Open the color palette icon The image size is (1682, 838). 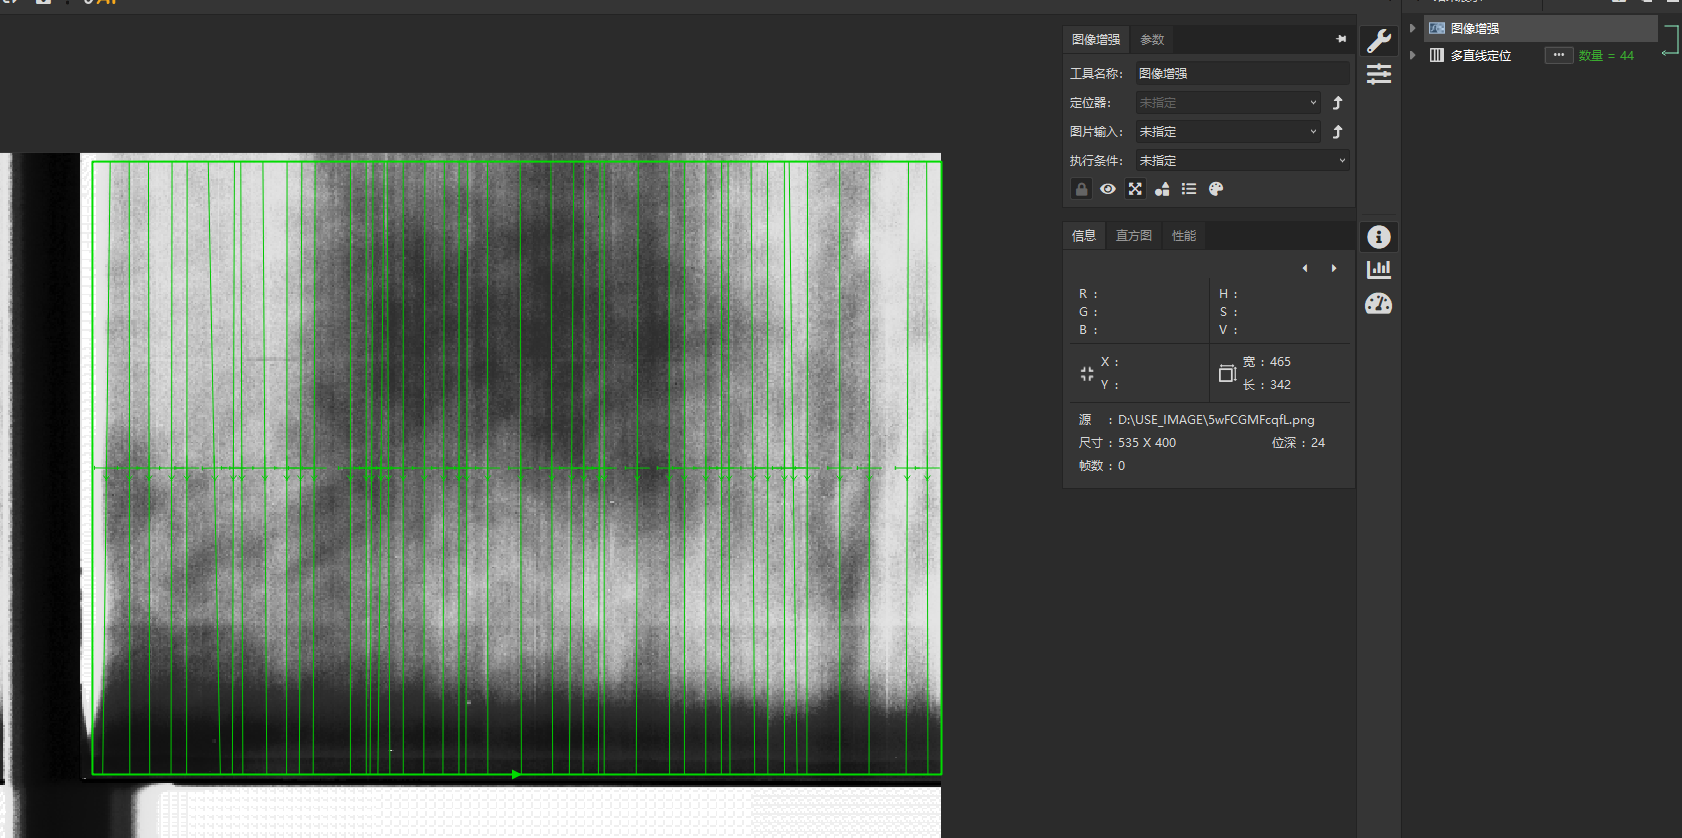1216,189
